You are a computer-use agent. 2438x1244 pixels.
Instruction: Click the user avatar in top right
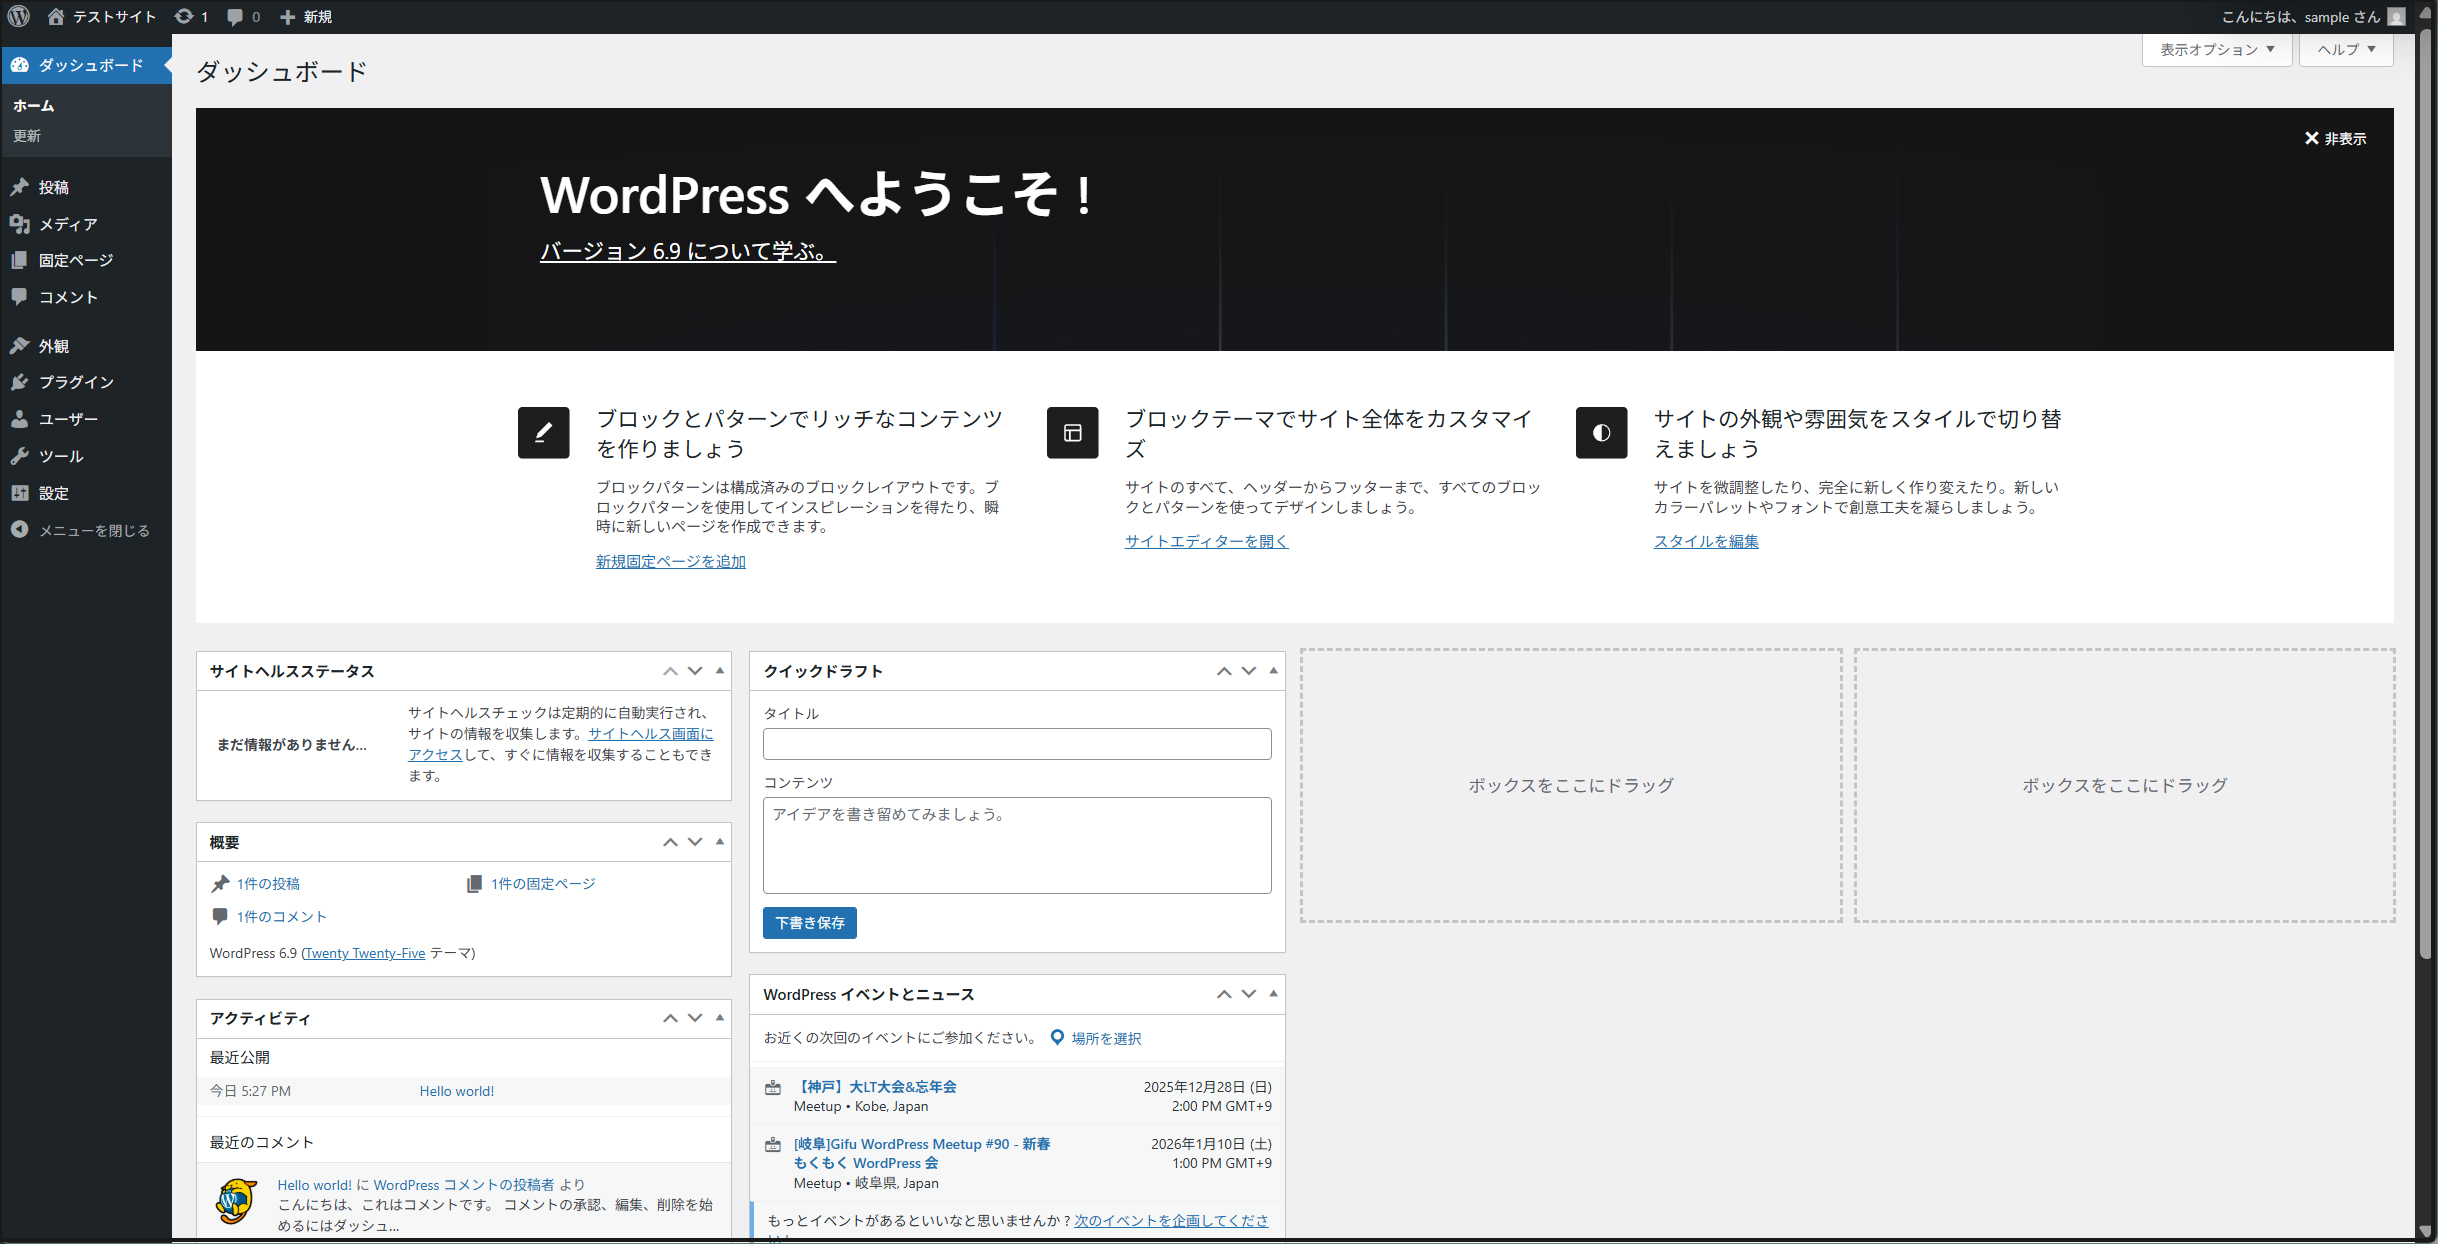pos(2397,16)
